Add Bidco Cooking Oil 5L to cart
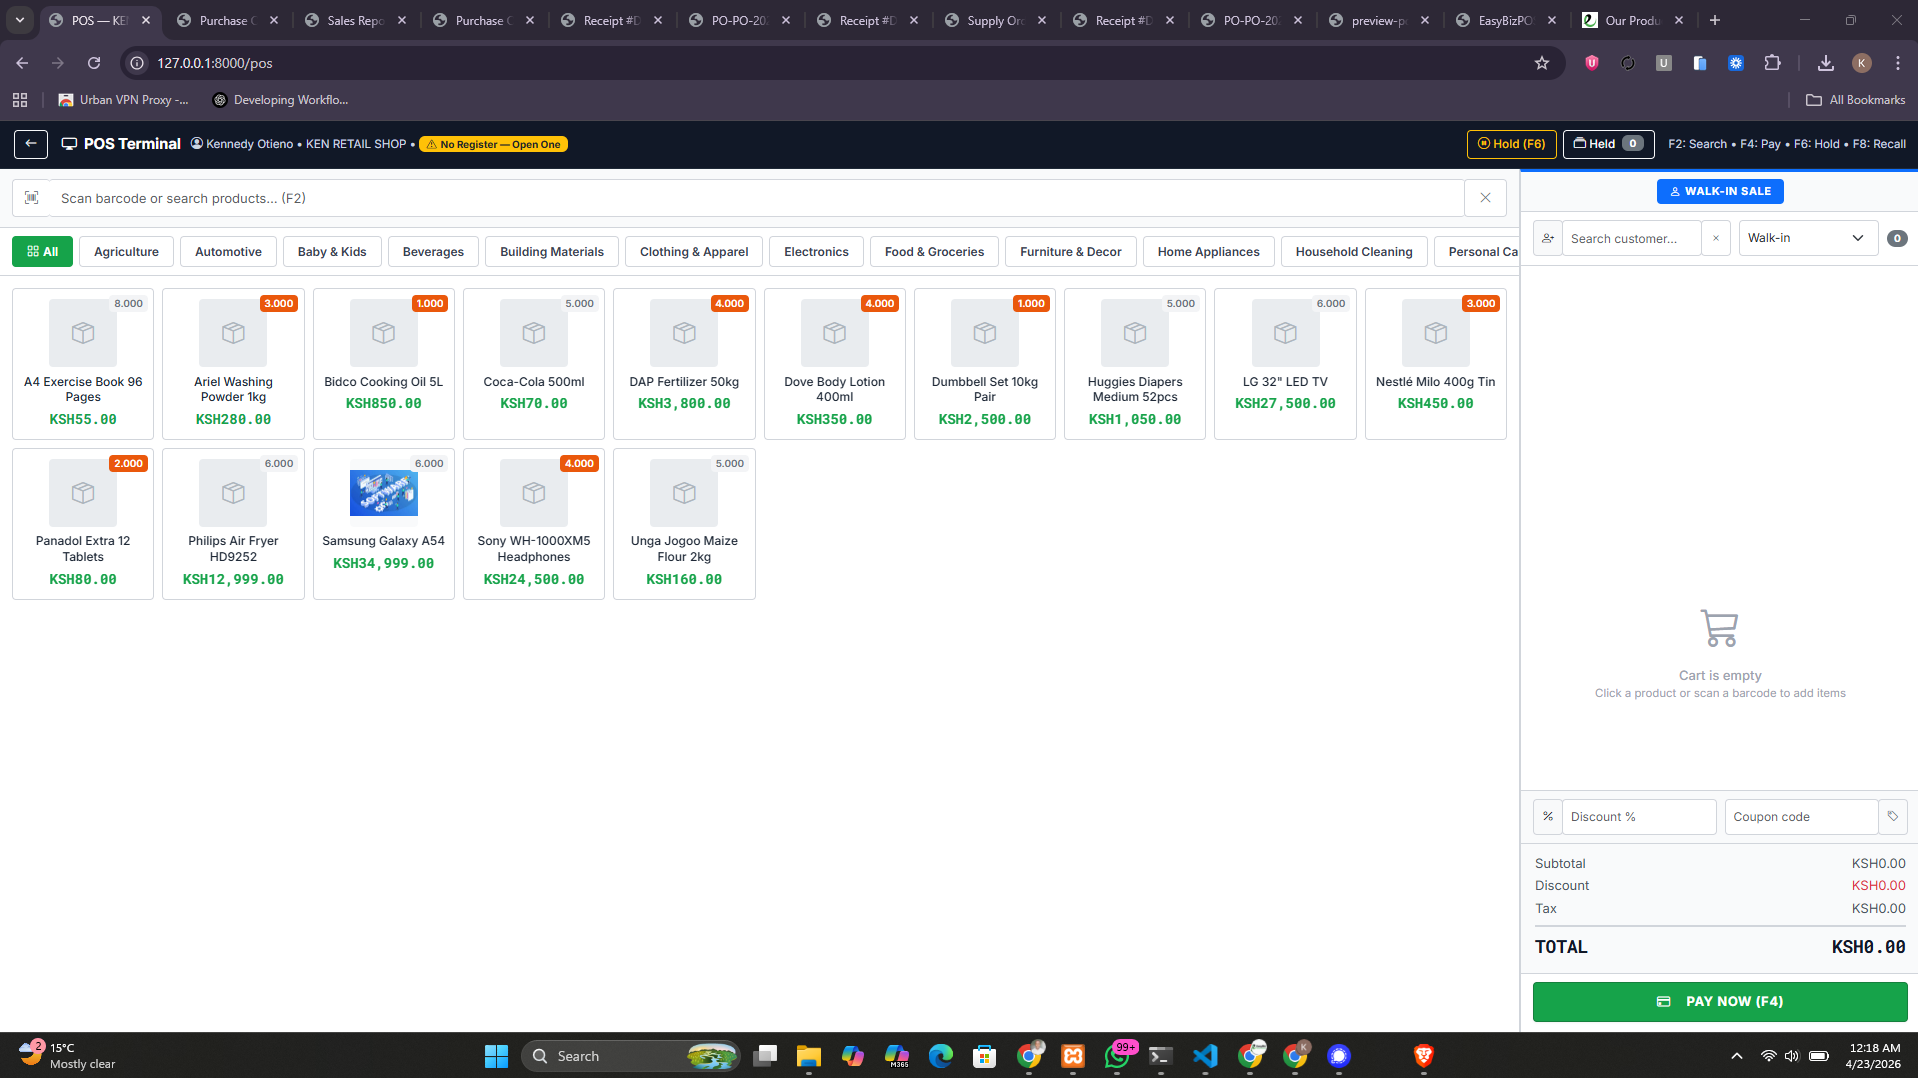This screenshot has height=1078, width=1918. [x=384, y=364]
